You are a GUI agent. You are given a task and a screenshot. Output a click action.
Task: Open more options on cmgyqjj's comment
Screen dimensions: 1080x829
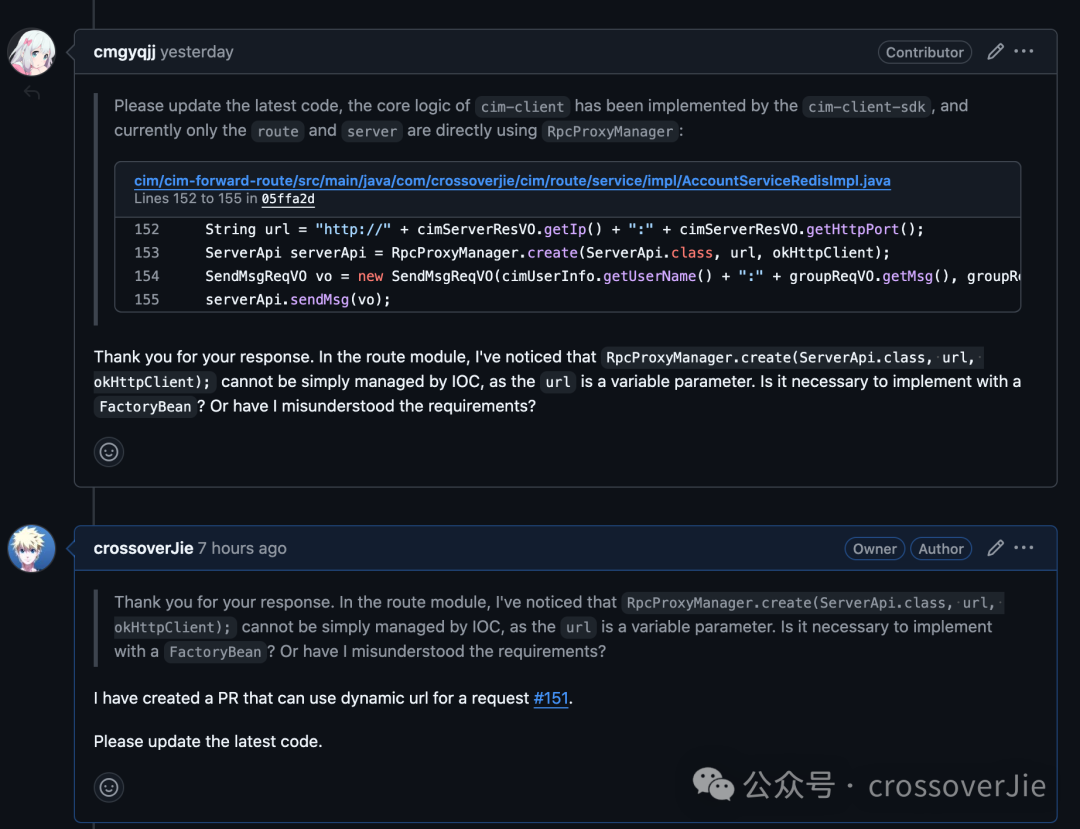(x=1024, y=52)
